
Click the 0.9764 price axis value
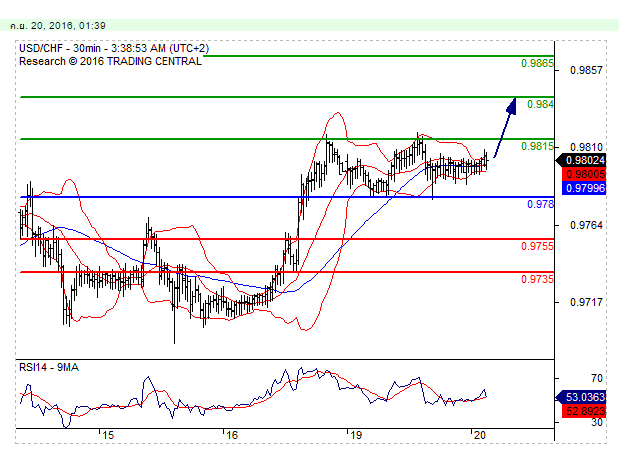pos(586,225)
